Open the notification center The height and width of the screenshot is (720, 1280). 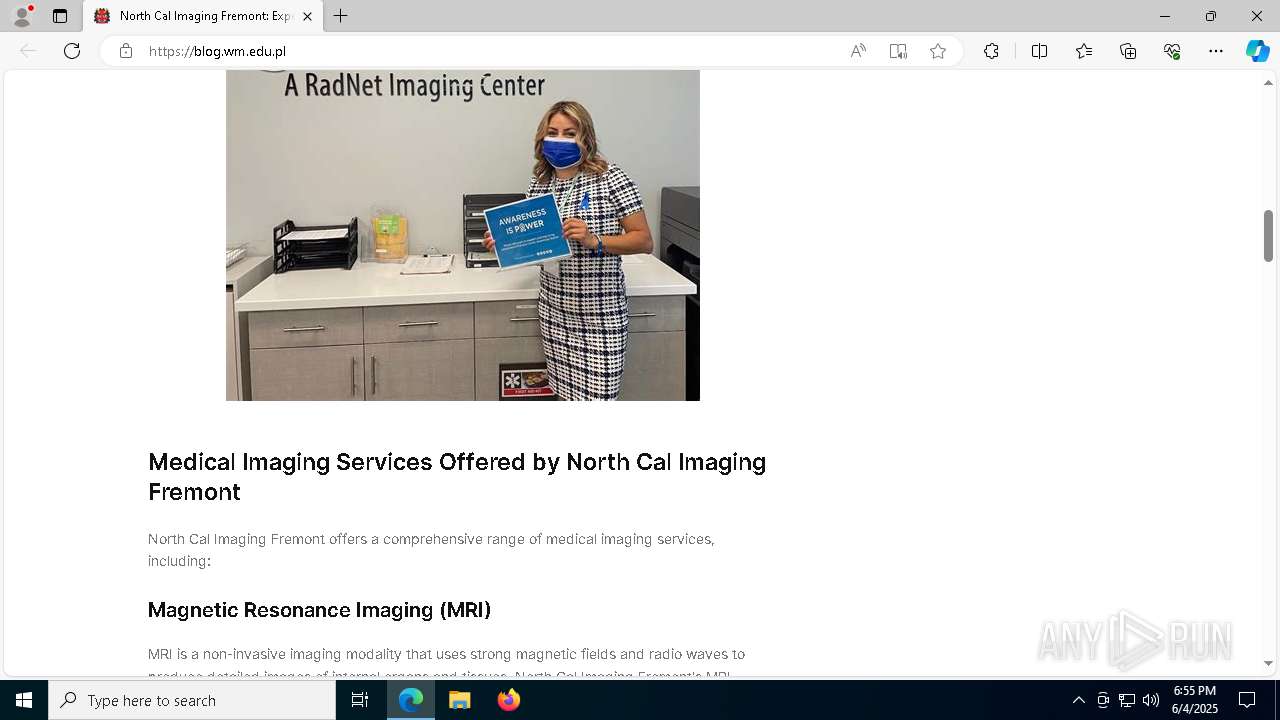[1247, 700]
